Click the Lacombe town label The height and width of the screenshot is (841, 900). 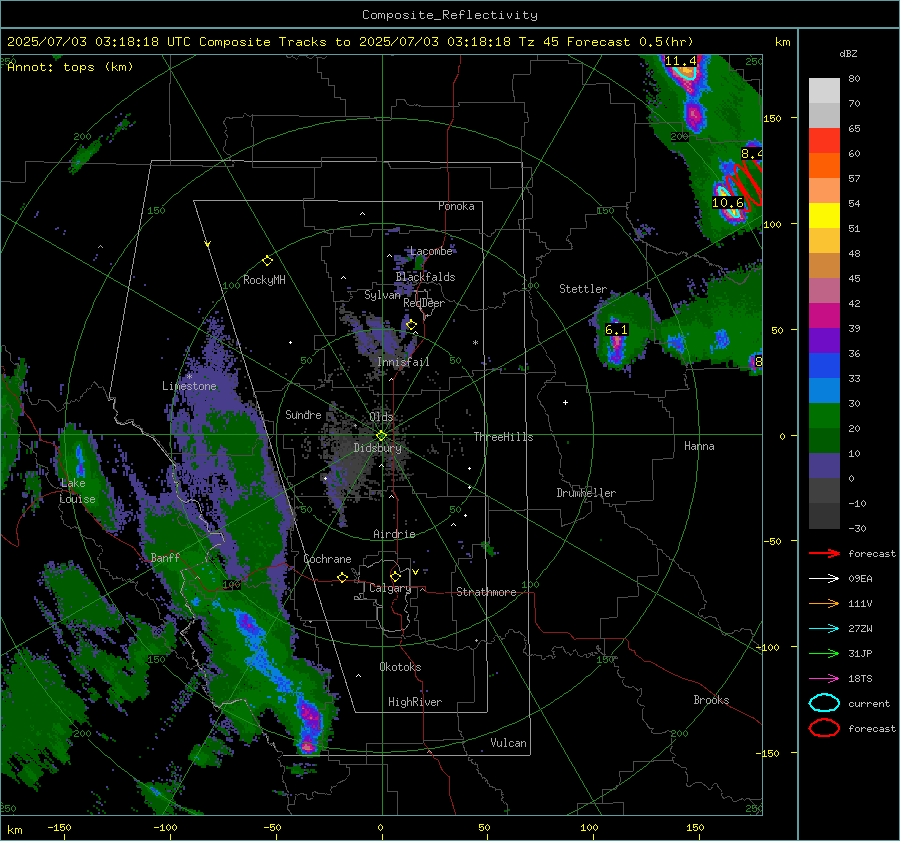(x=431, y=251)
